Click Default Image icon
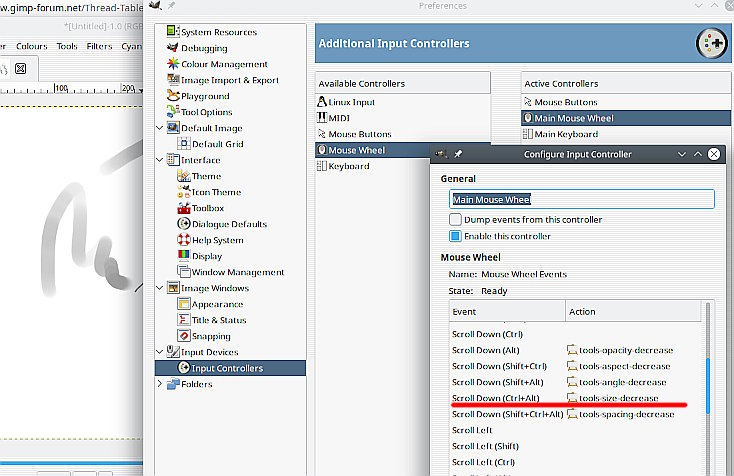The height and width of the screenshot is (476, 734). 173,127
